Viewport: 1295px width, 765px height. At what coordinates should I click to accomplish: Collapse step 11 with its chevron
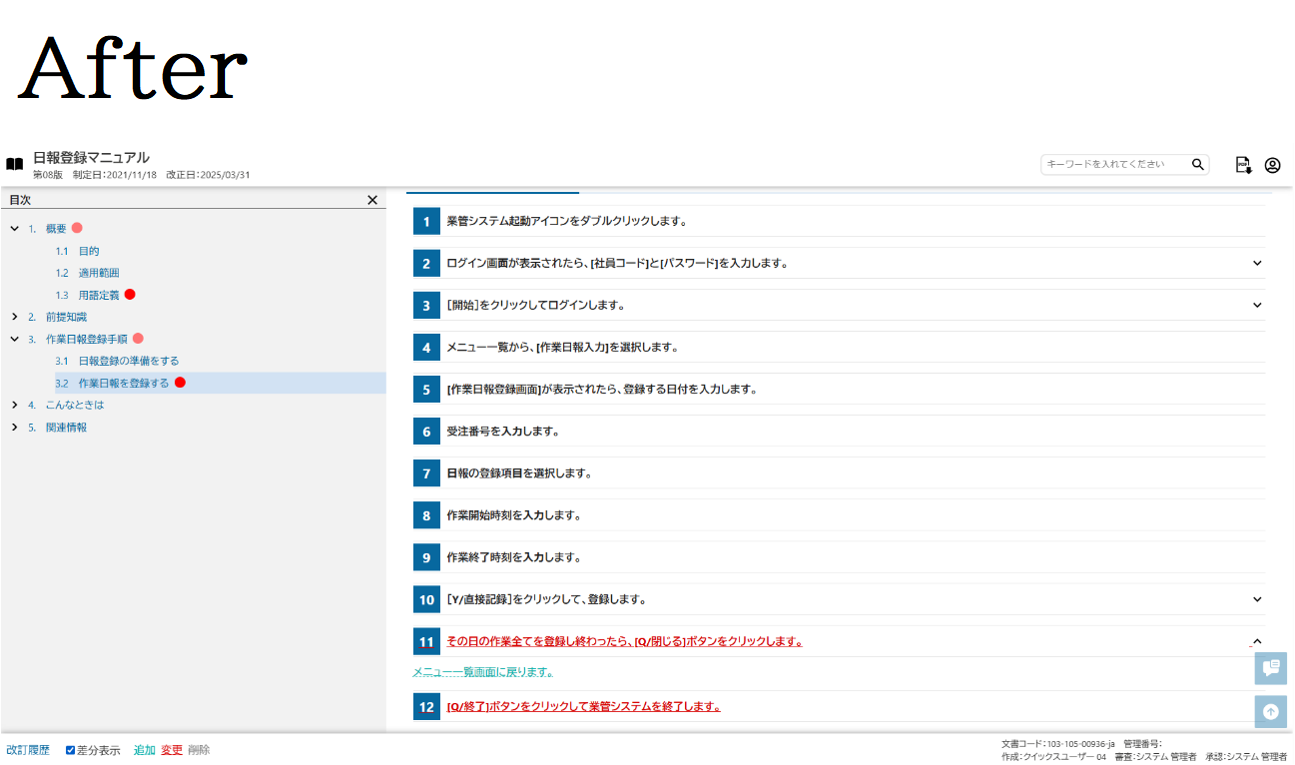coord(1257,641)
